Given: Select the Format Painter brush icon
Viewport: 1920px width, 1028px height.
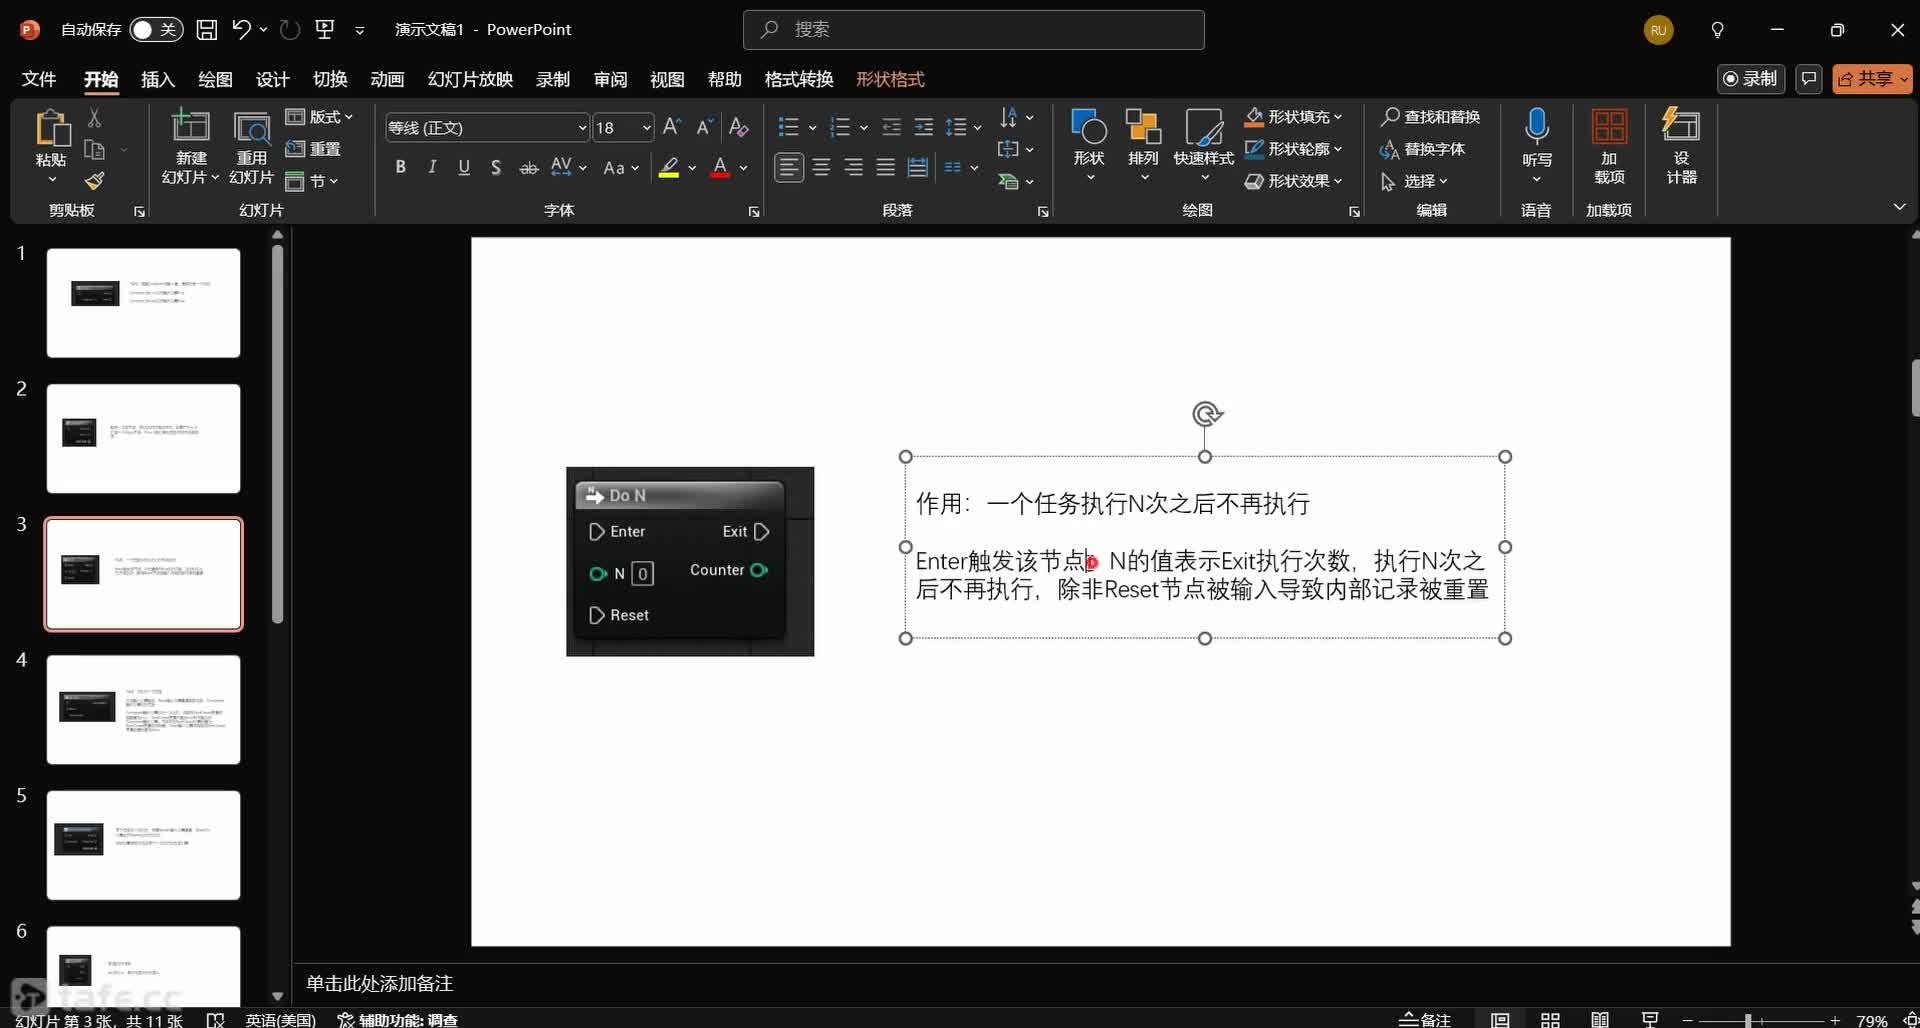Looking at the screenshot, I should tap(94, 181).
